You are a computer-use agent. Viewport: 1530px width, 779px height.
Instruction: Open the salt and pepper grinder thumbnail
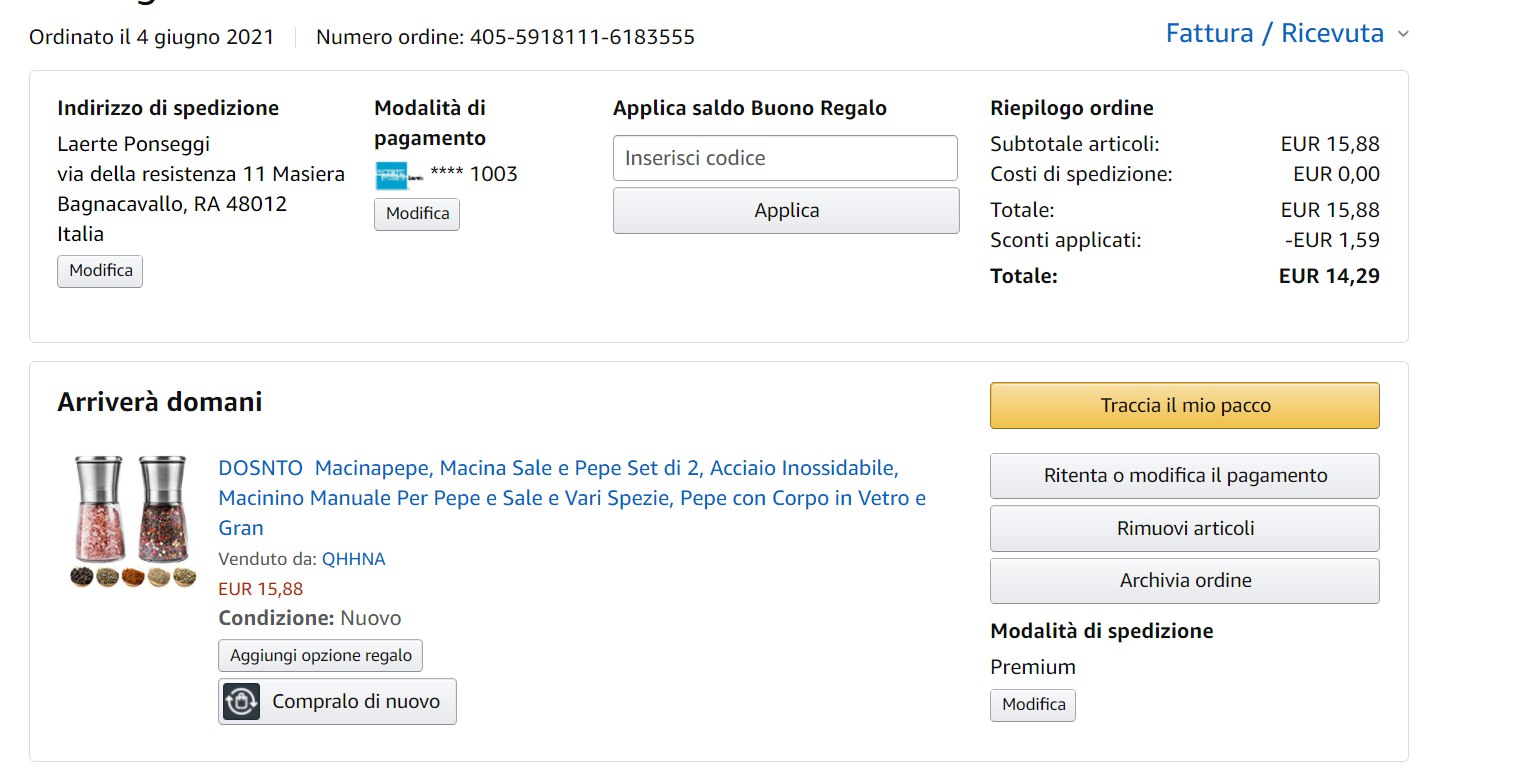pyautogui.click(x=133, y=521)
